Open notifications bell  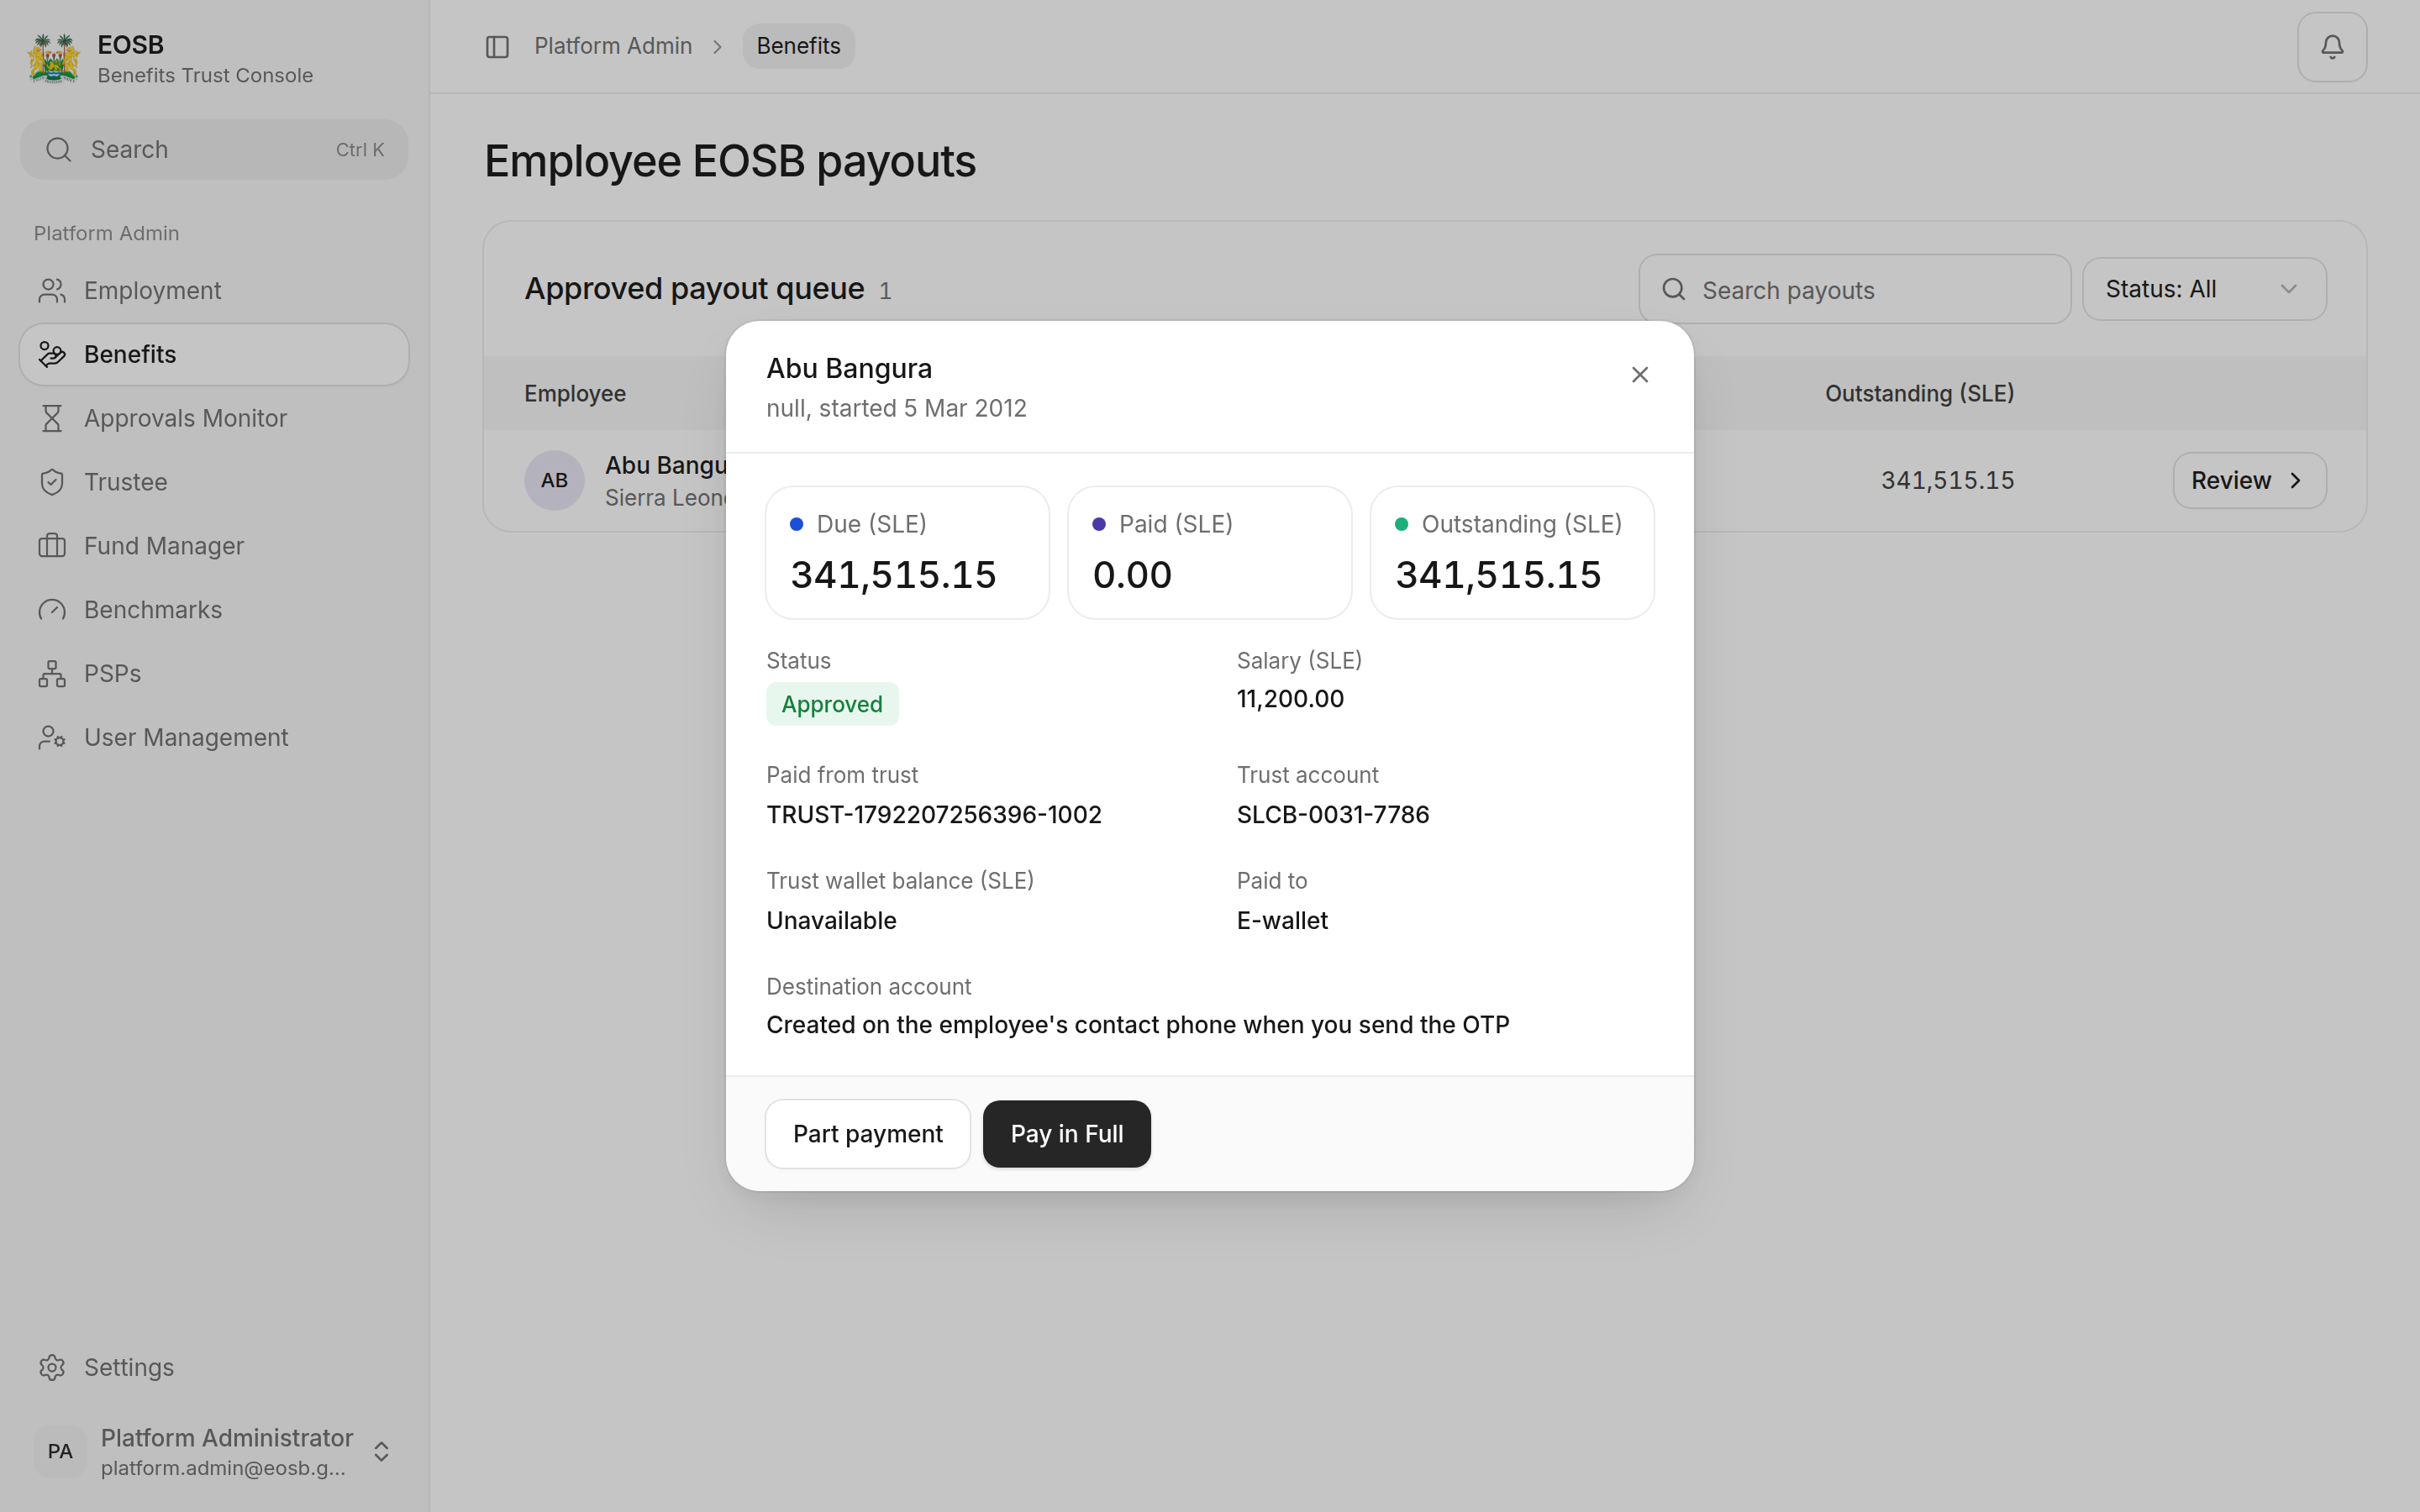pyautogui.click(x=2331, y=47)
